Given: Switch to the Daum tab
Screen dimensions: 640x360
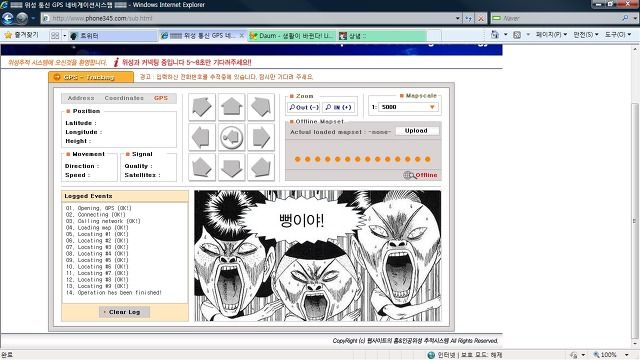Looking at the screenshot, I should click(291, 36).
